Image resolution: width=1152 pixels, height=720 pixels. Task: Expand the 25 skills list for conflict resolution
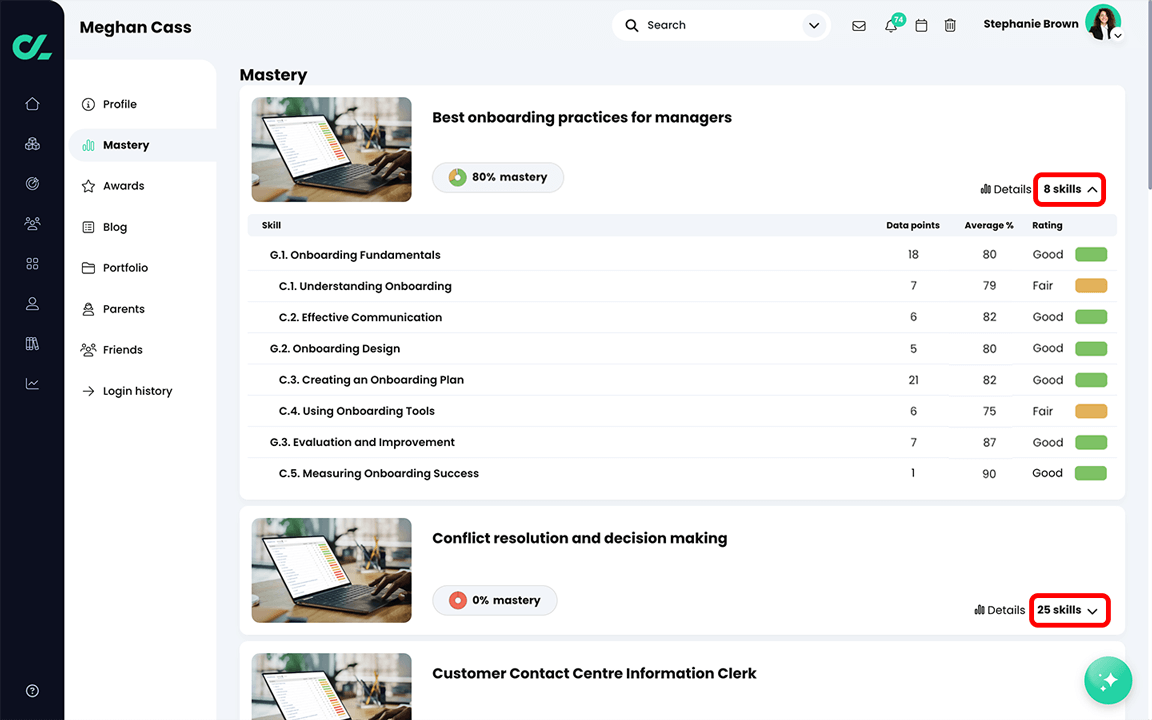coord(1069,610)
